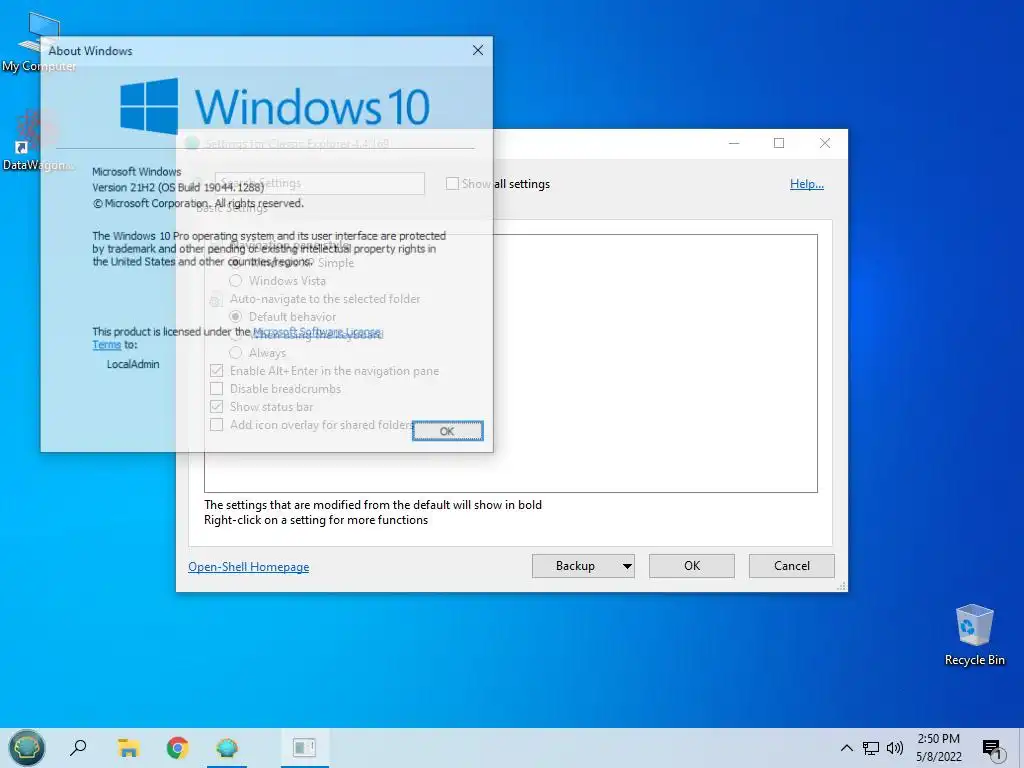1024x768 pixels.
Task: Toggle the Disable breadcrumbs checkbox
Action: coord(216,389)
